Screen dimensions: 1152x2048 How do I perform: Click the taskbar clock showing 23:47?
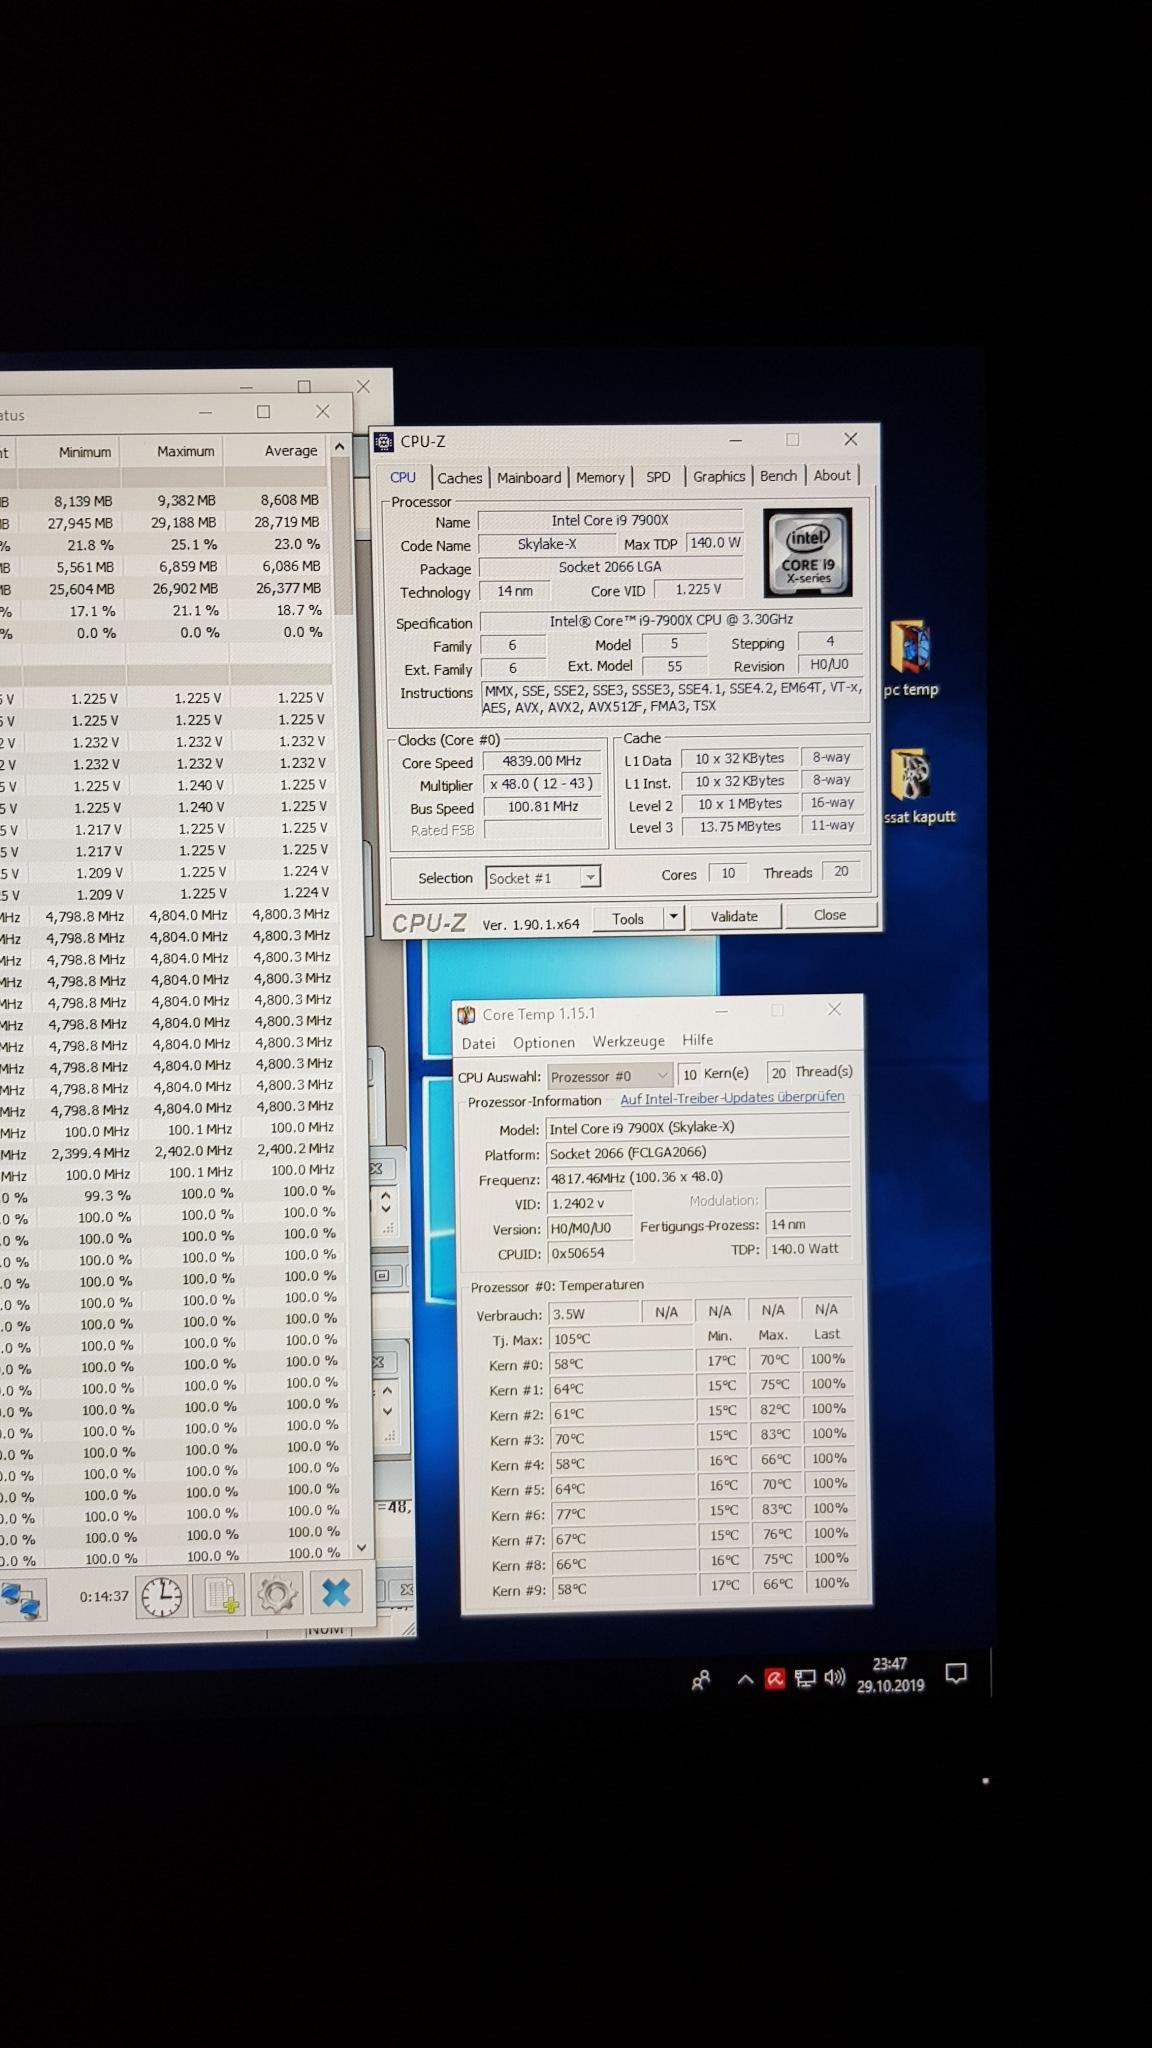[890, 1675]
